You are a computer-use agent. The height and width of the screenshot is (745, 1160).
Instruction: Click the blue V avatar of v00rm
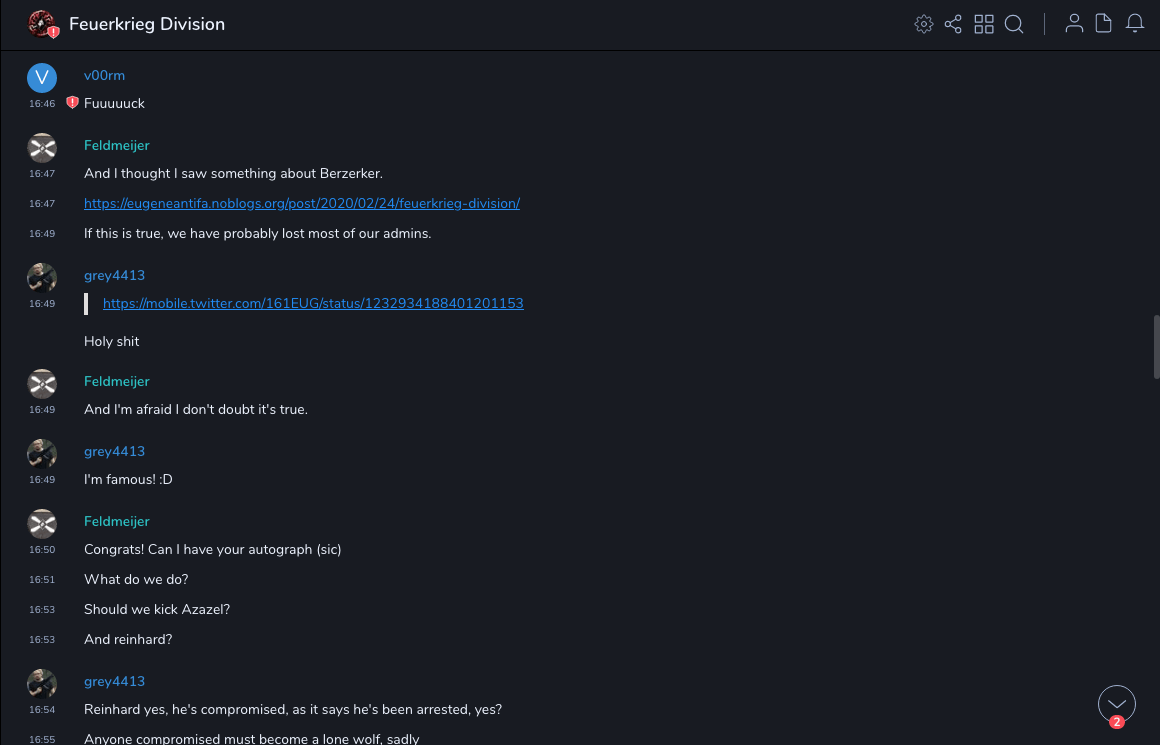(x=42, y=77)
